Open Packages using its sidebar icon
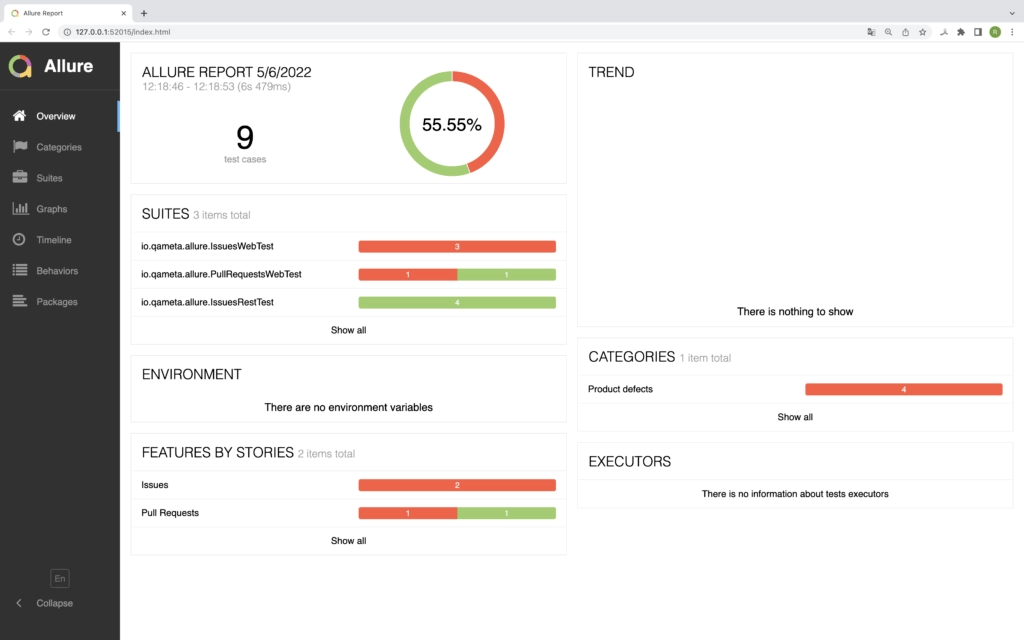Image resolution: width=1024 pixels, height=640 pixels. click(22, 301)
